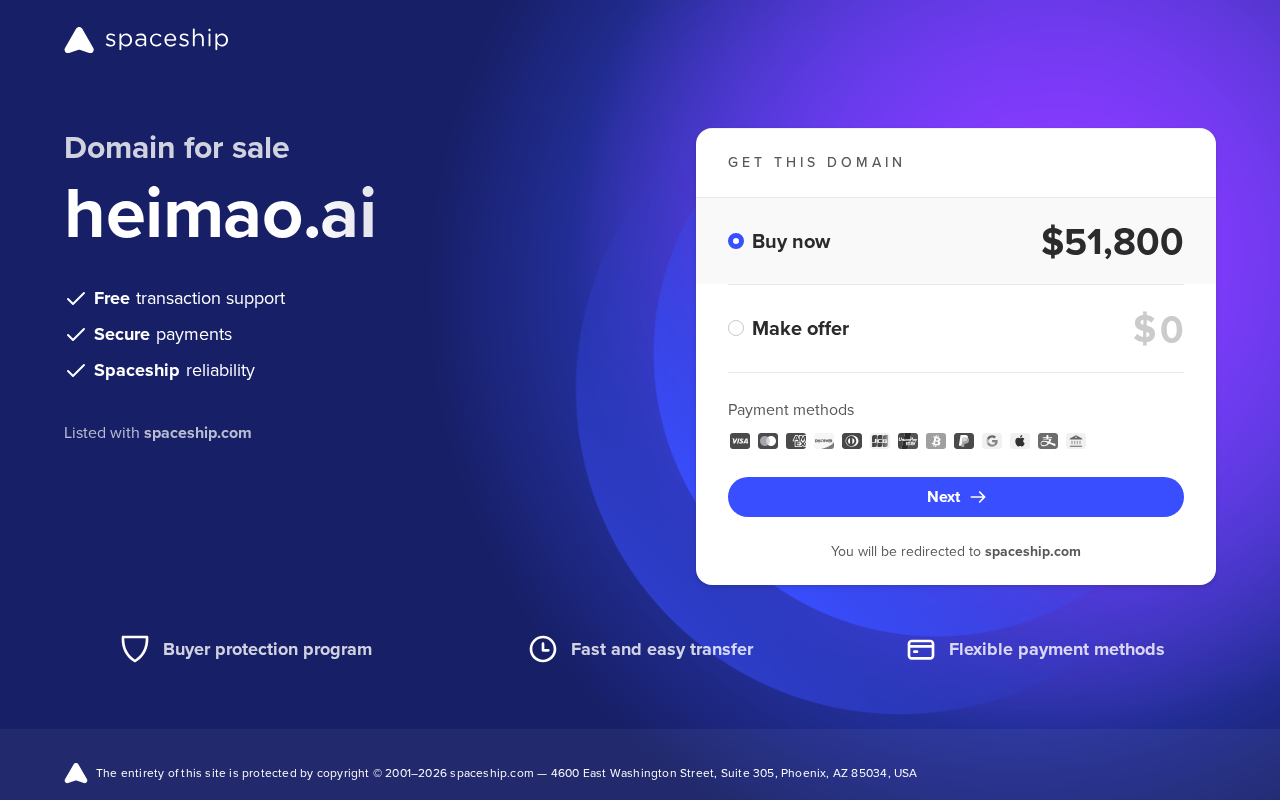Click the Visa payment icon

point(740,441)
